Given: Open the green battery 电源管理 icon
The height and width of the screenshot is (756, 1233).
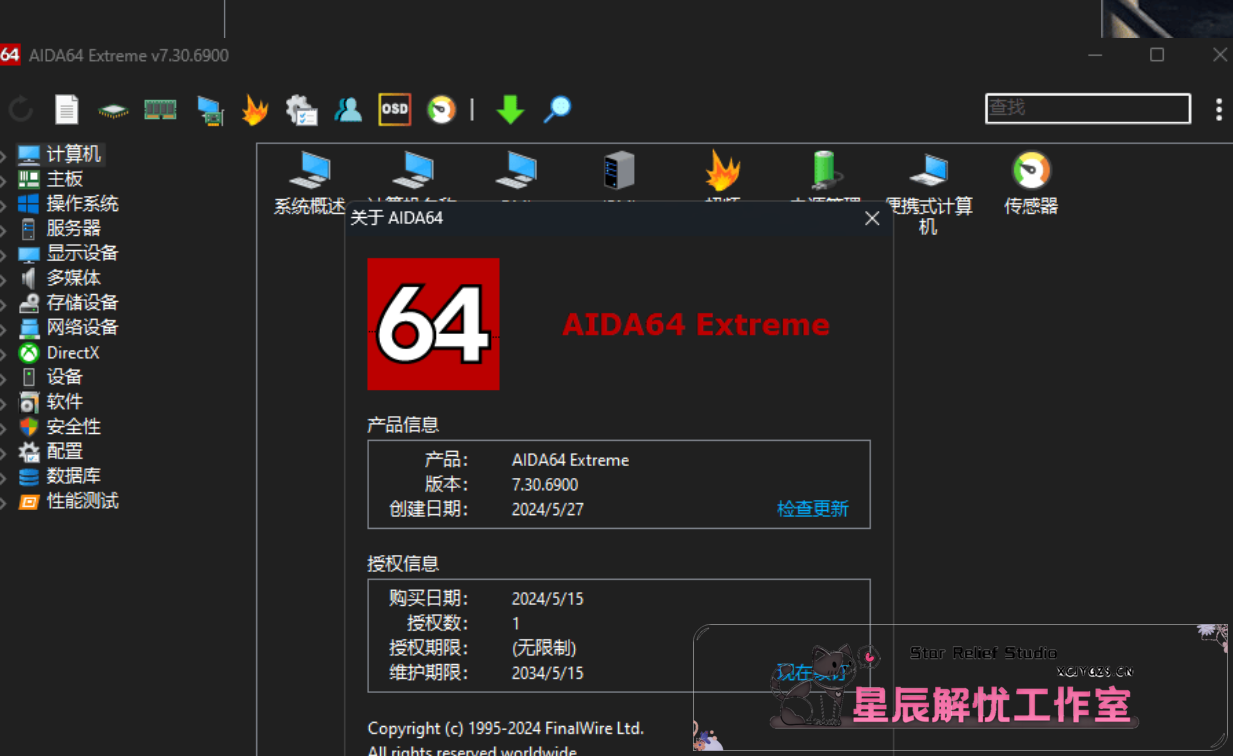Looking at the screenshot, I should coord(825,170).
